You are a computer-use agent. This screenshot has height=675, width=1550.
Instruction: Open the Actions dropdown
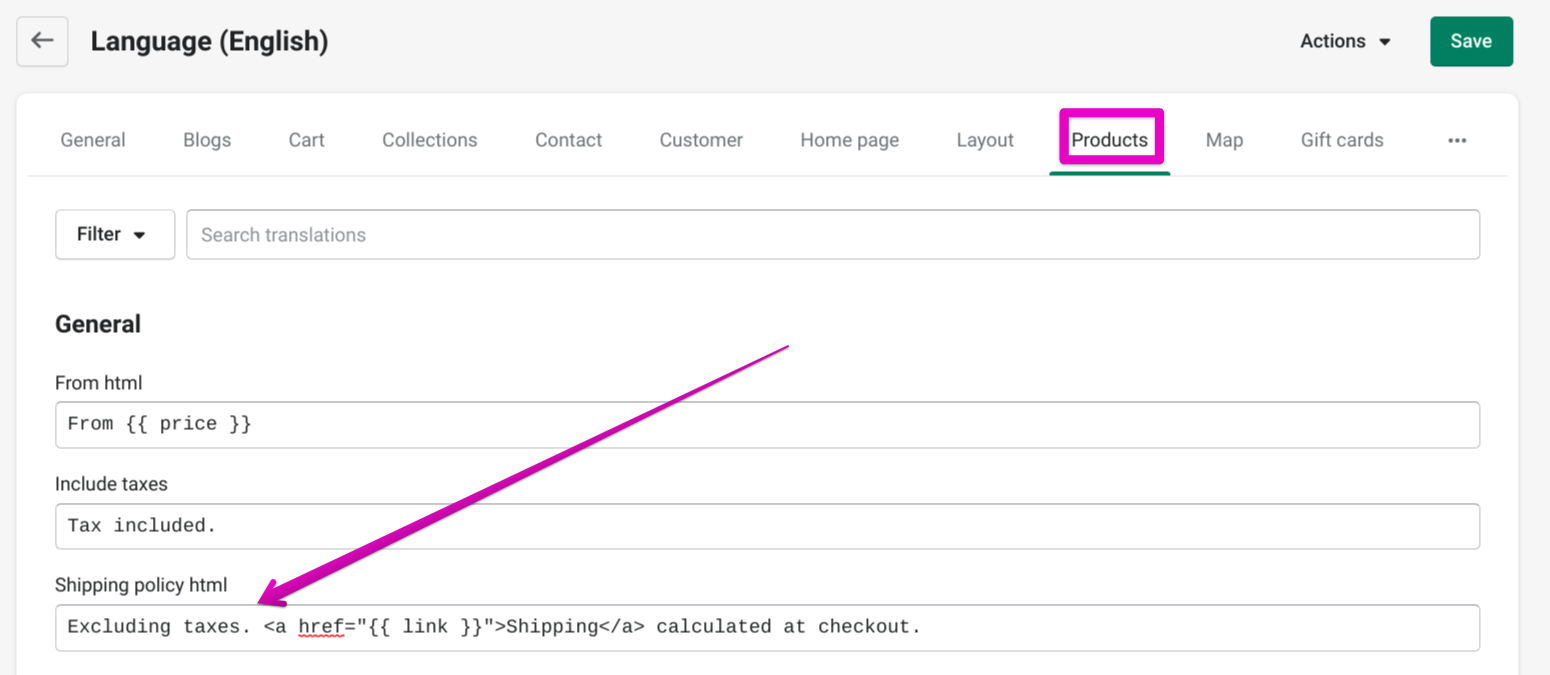point(1345,41)
